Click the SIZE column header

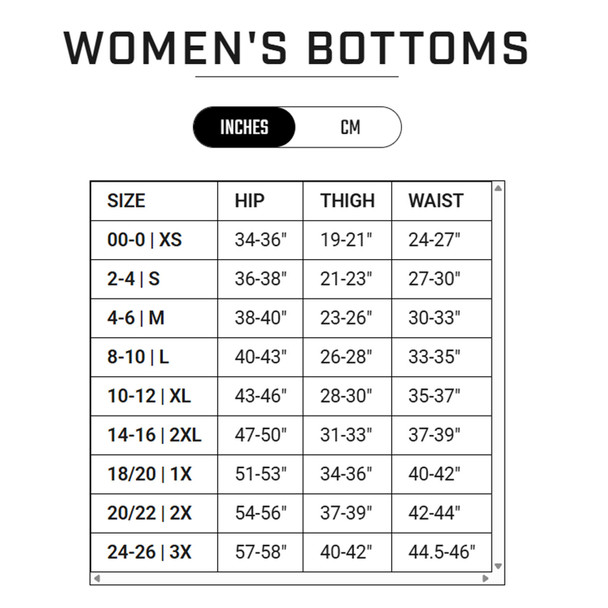(126, 200)
